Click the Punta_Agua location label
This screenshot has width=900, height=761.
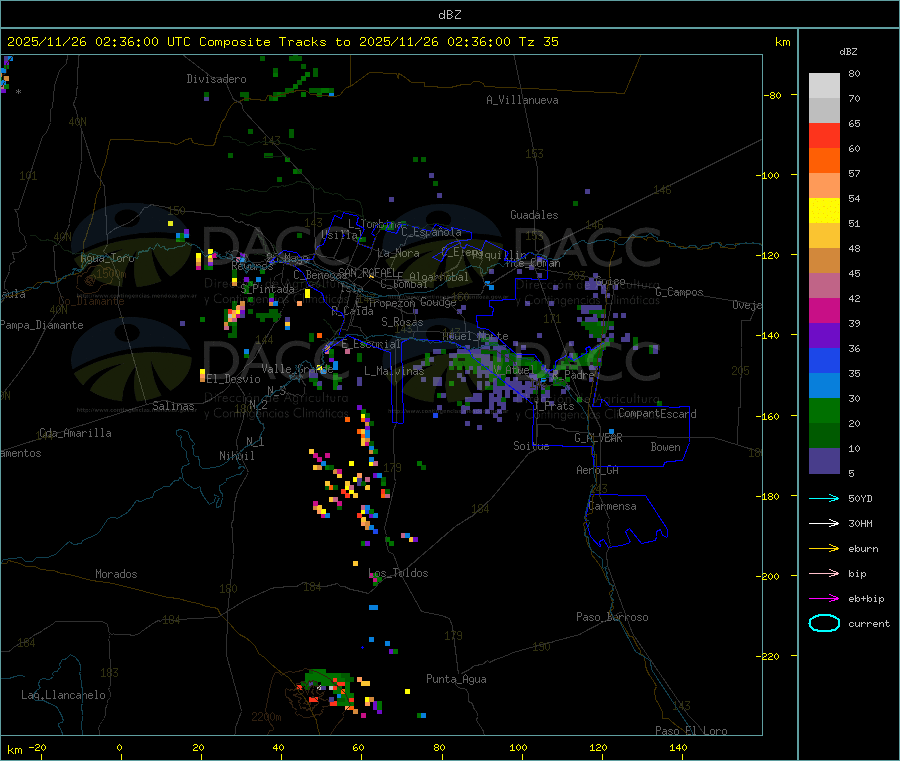456,679
